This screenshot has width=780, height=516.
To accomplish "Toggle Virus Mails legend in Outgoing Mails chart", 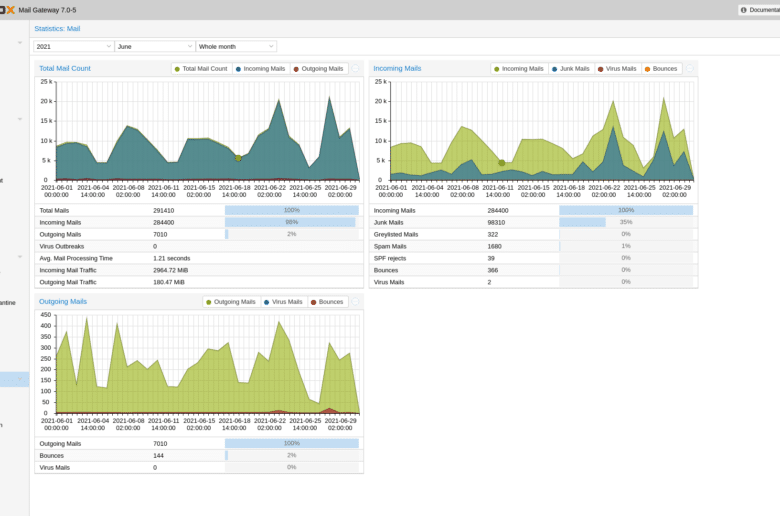I will [x=283, y=302].
